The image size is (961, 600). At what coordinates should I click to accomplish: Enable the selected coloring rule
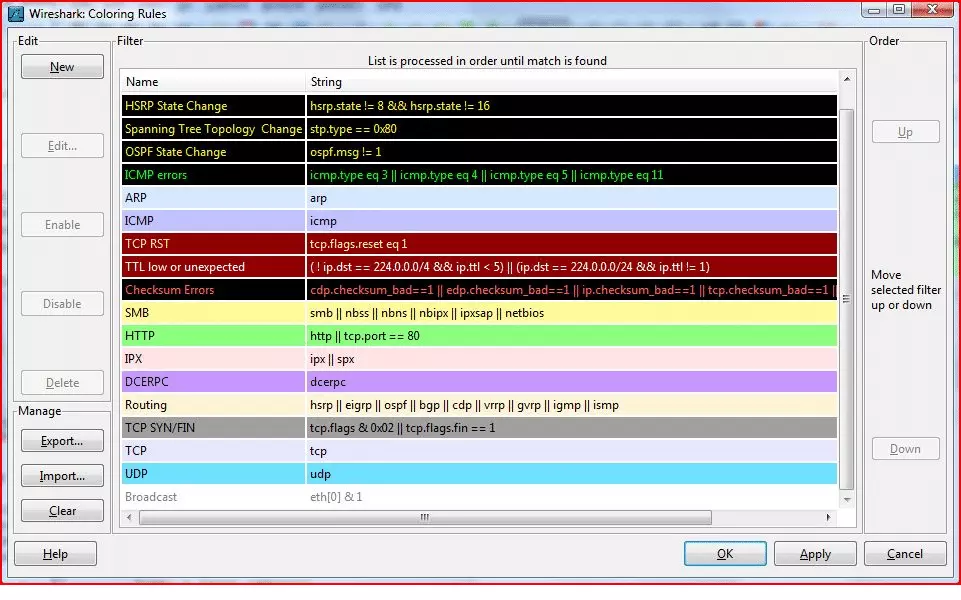(x=61, y=224)
